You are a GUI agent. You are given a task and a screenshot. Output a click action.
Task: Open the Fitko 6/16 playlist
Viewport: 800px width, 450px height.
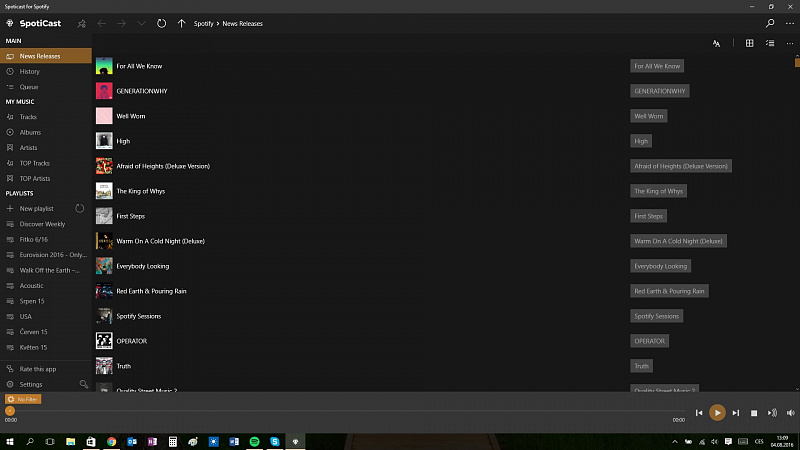[46, 239]
